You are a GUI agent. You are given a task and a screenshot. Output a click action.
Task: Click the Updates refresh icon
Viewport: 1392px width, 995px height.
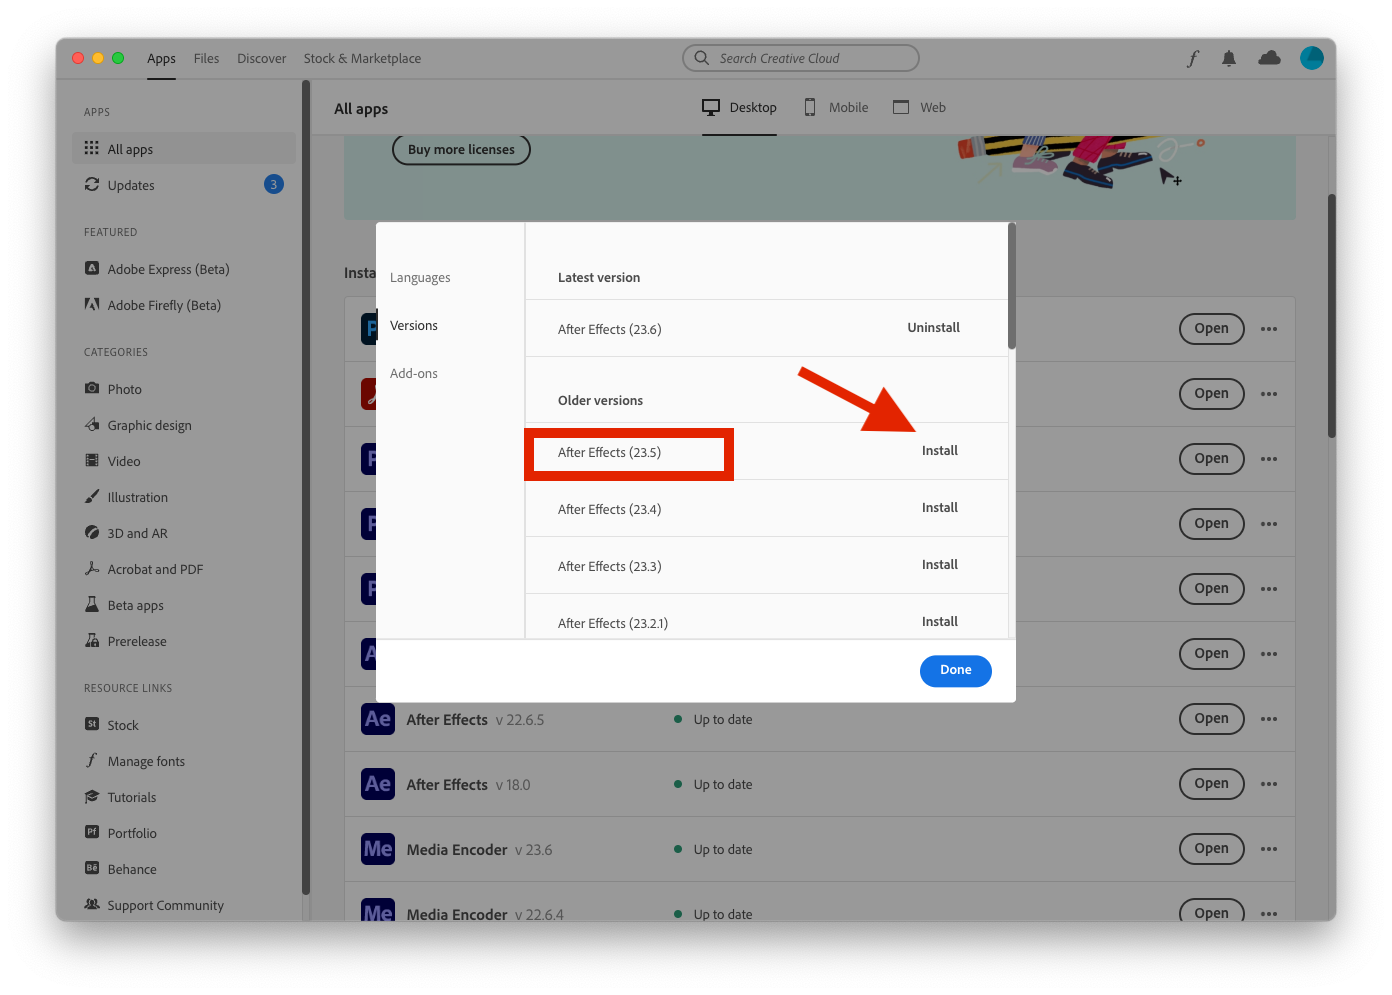tap(92, 184)
